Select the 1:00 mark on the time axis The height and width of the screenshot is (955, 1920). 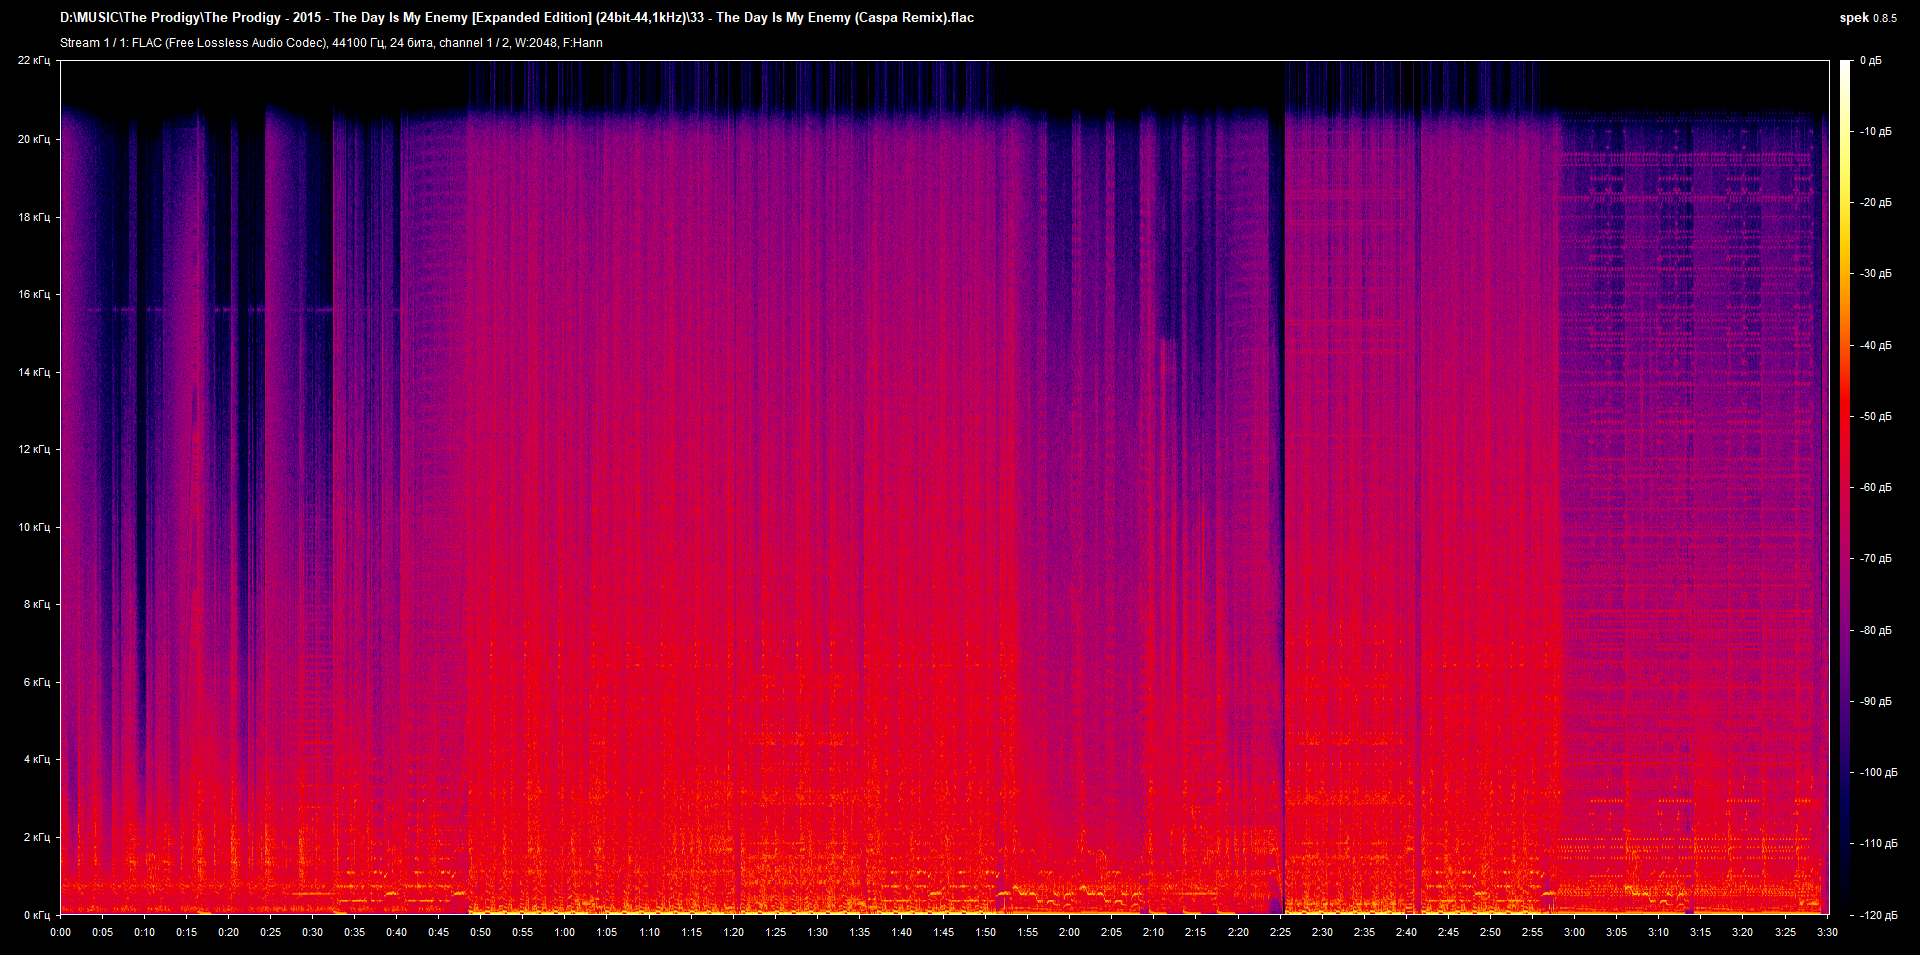click(565, 932)
